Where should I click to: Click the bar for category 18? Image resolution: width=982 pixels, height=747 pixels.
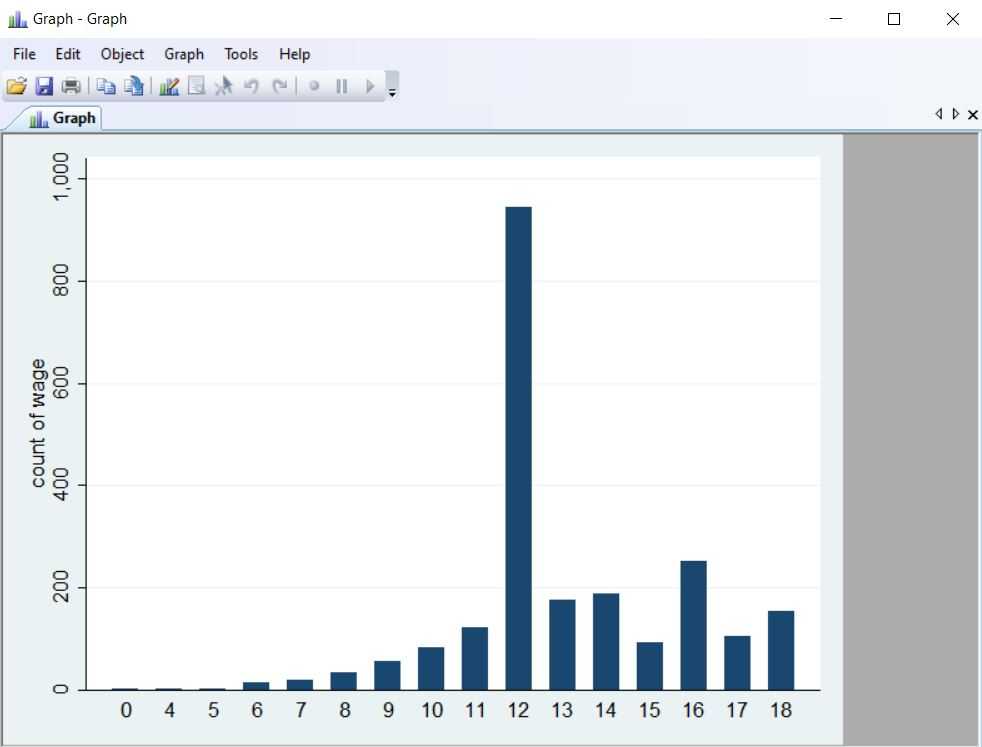click(781, 651)
